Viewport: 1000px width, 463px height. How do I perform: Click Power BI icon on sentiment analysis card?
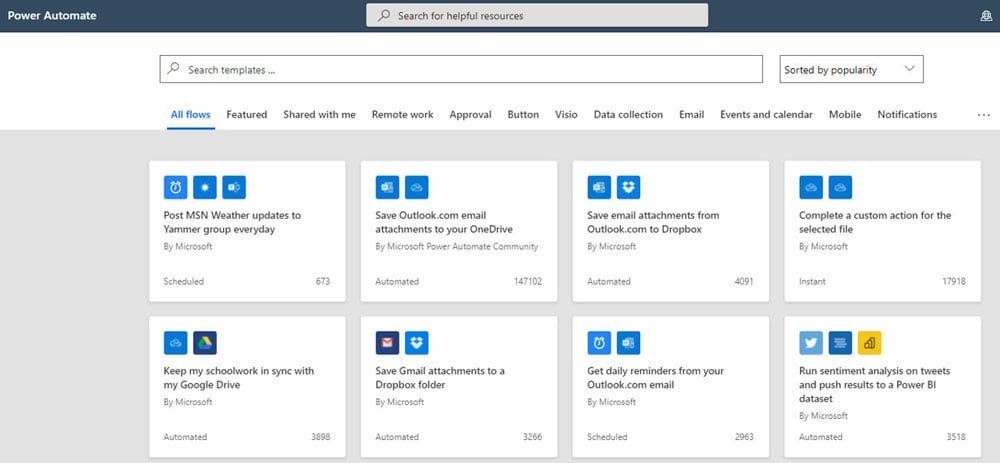click(x=869, y=343)
